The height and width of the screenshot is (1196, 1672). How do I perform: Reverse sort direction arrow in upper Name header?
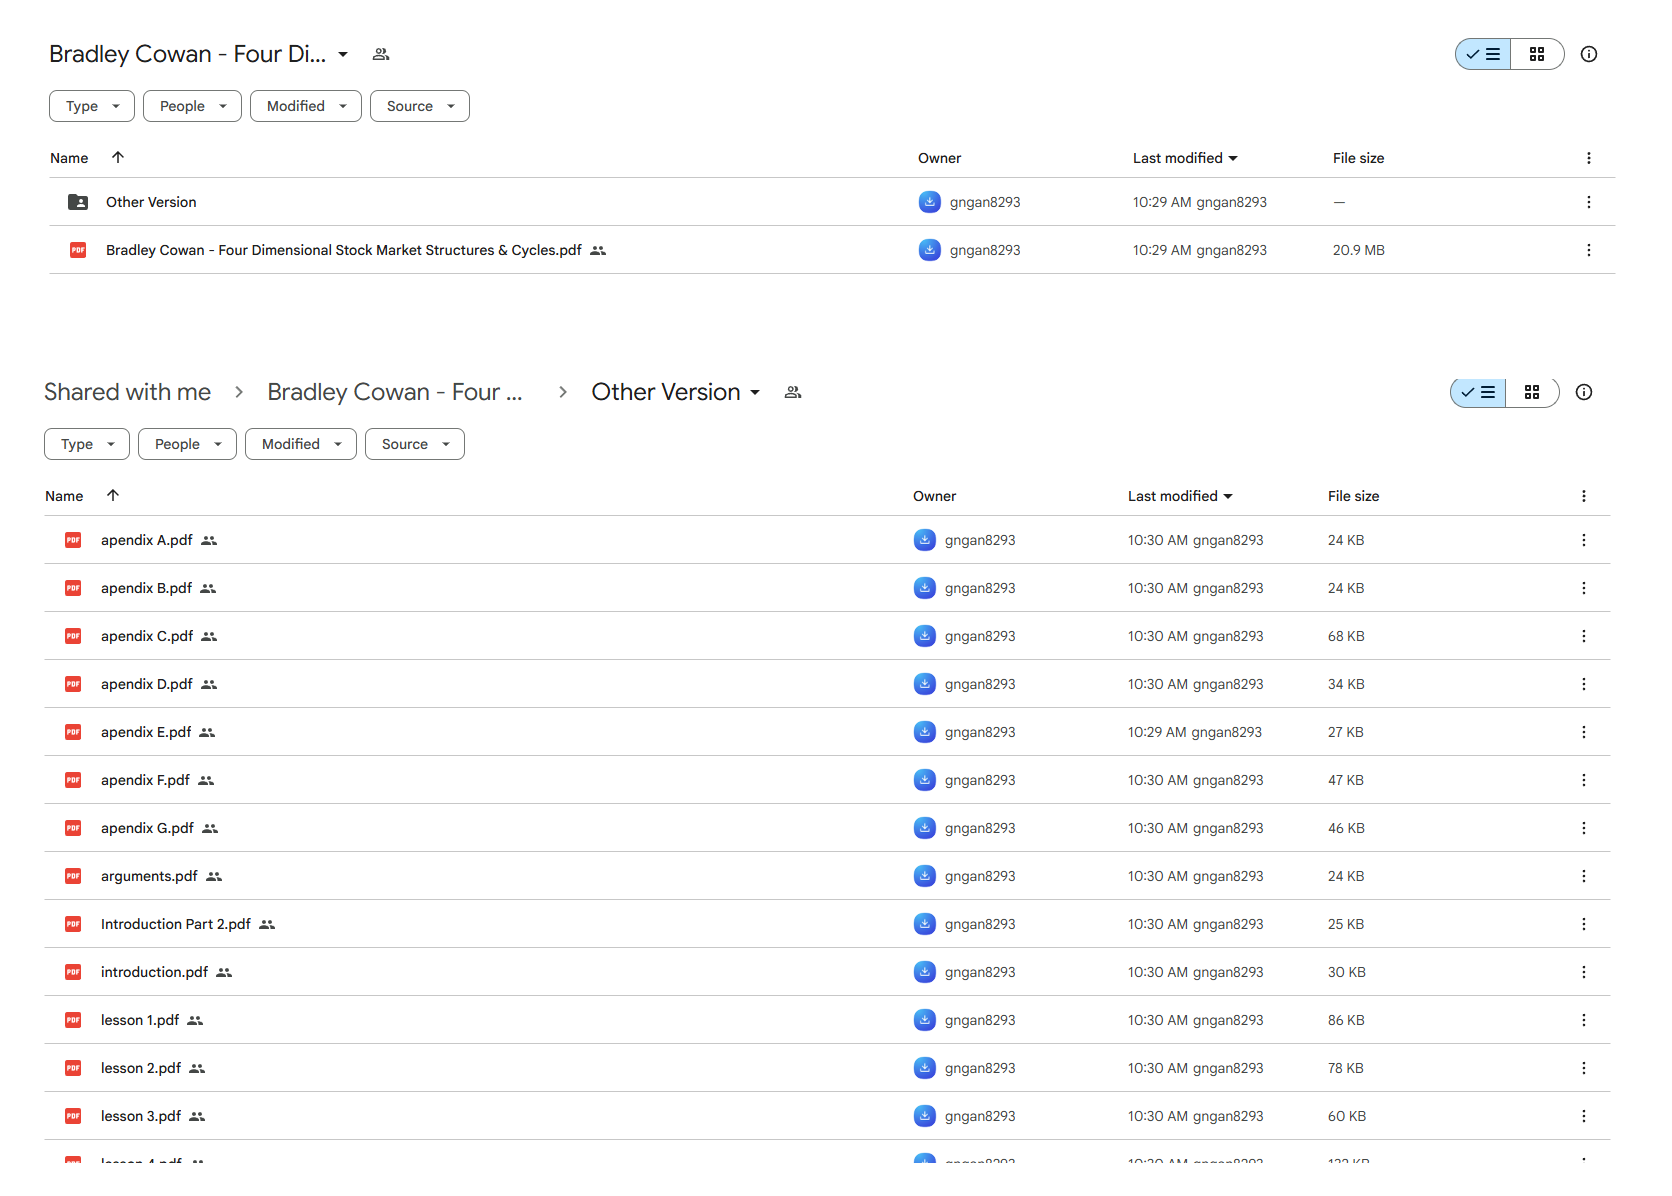118,157
